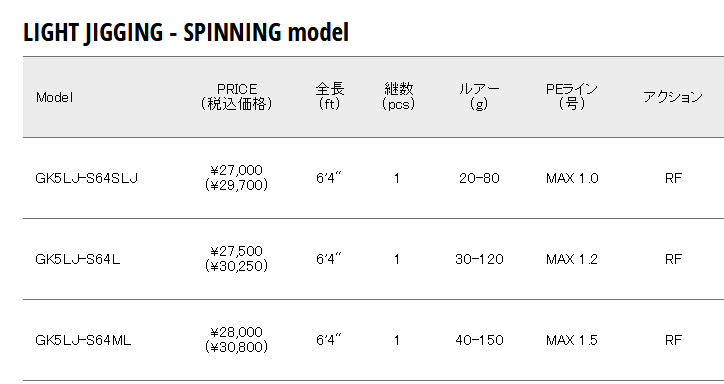Image resolution: width=724 pixels, height=384 pixels.
Task: Click the PEライン (号) column header
Action: [572, 96]
